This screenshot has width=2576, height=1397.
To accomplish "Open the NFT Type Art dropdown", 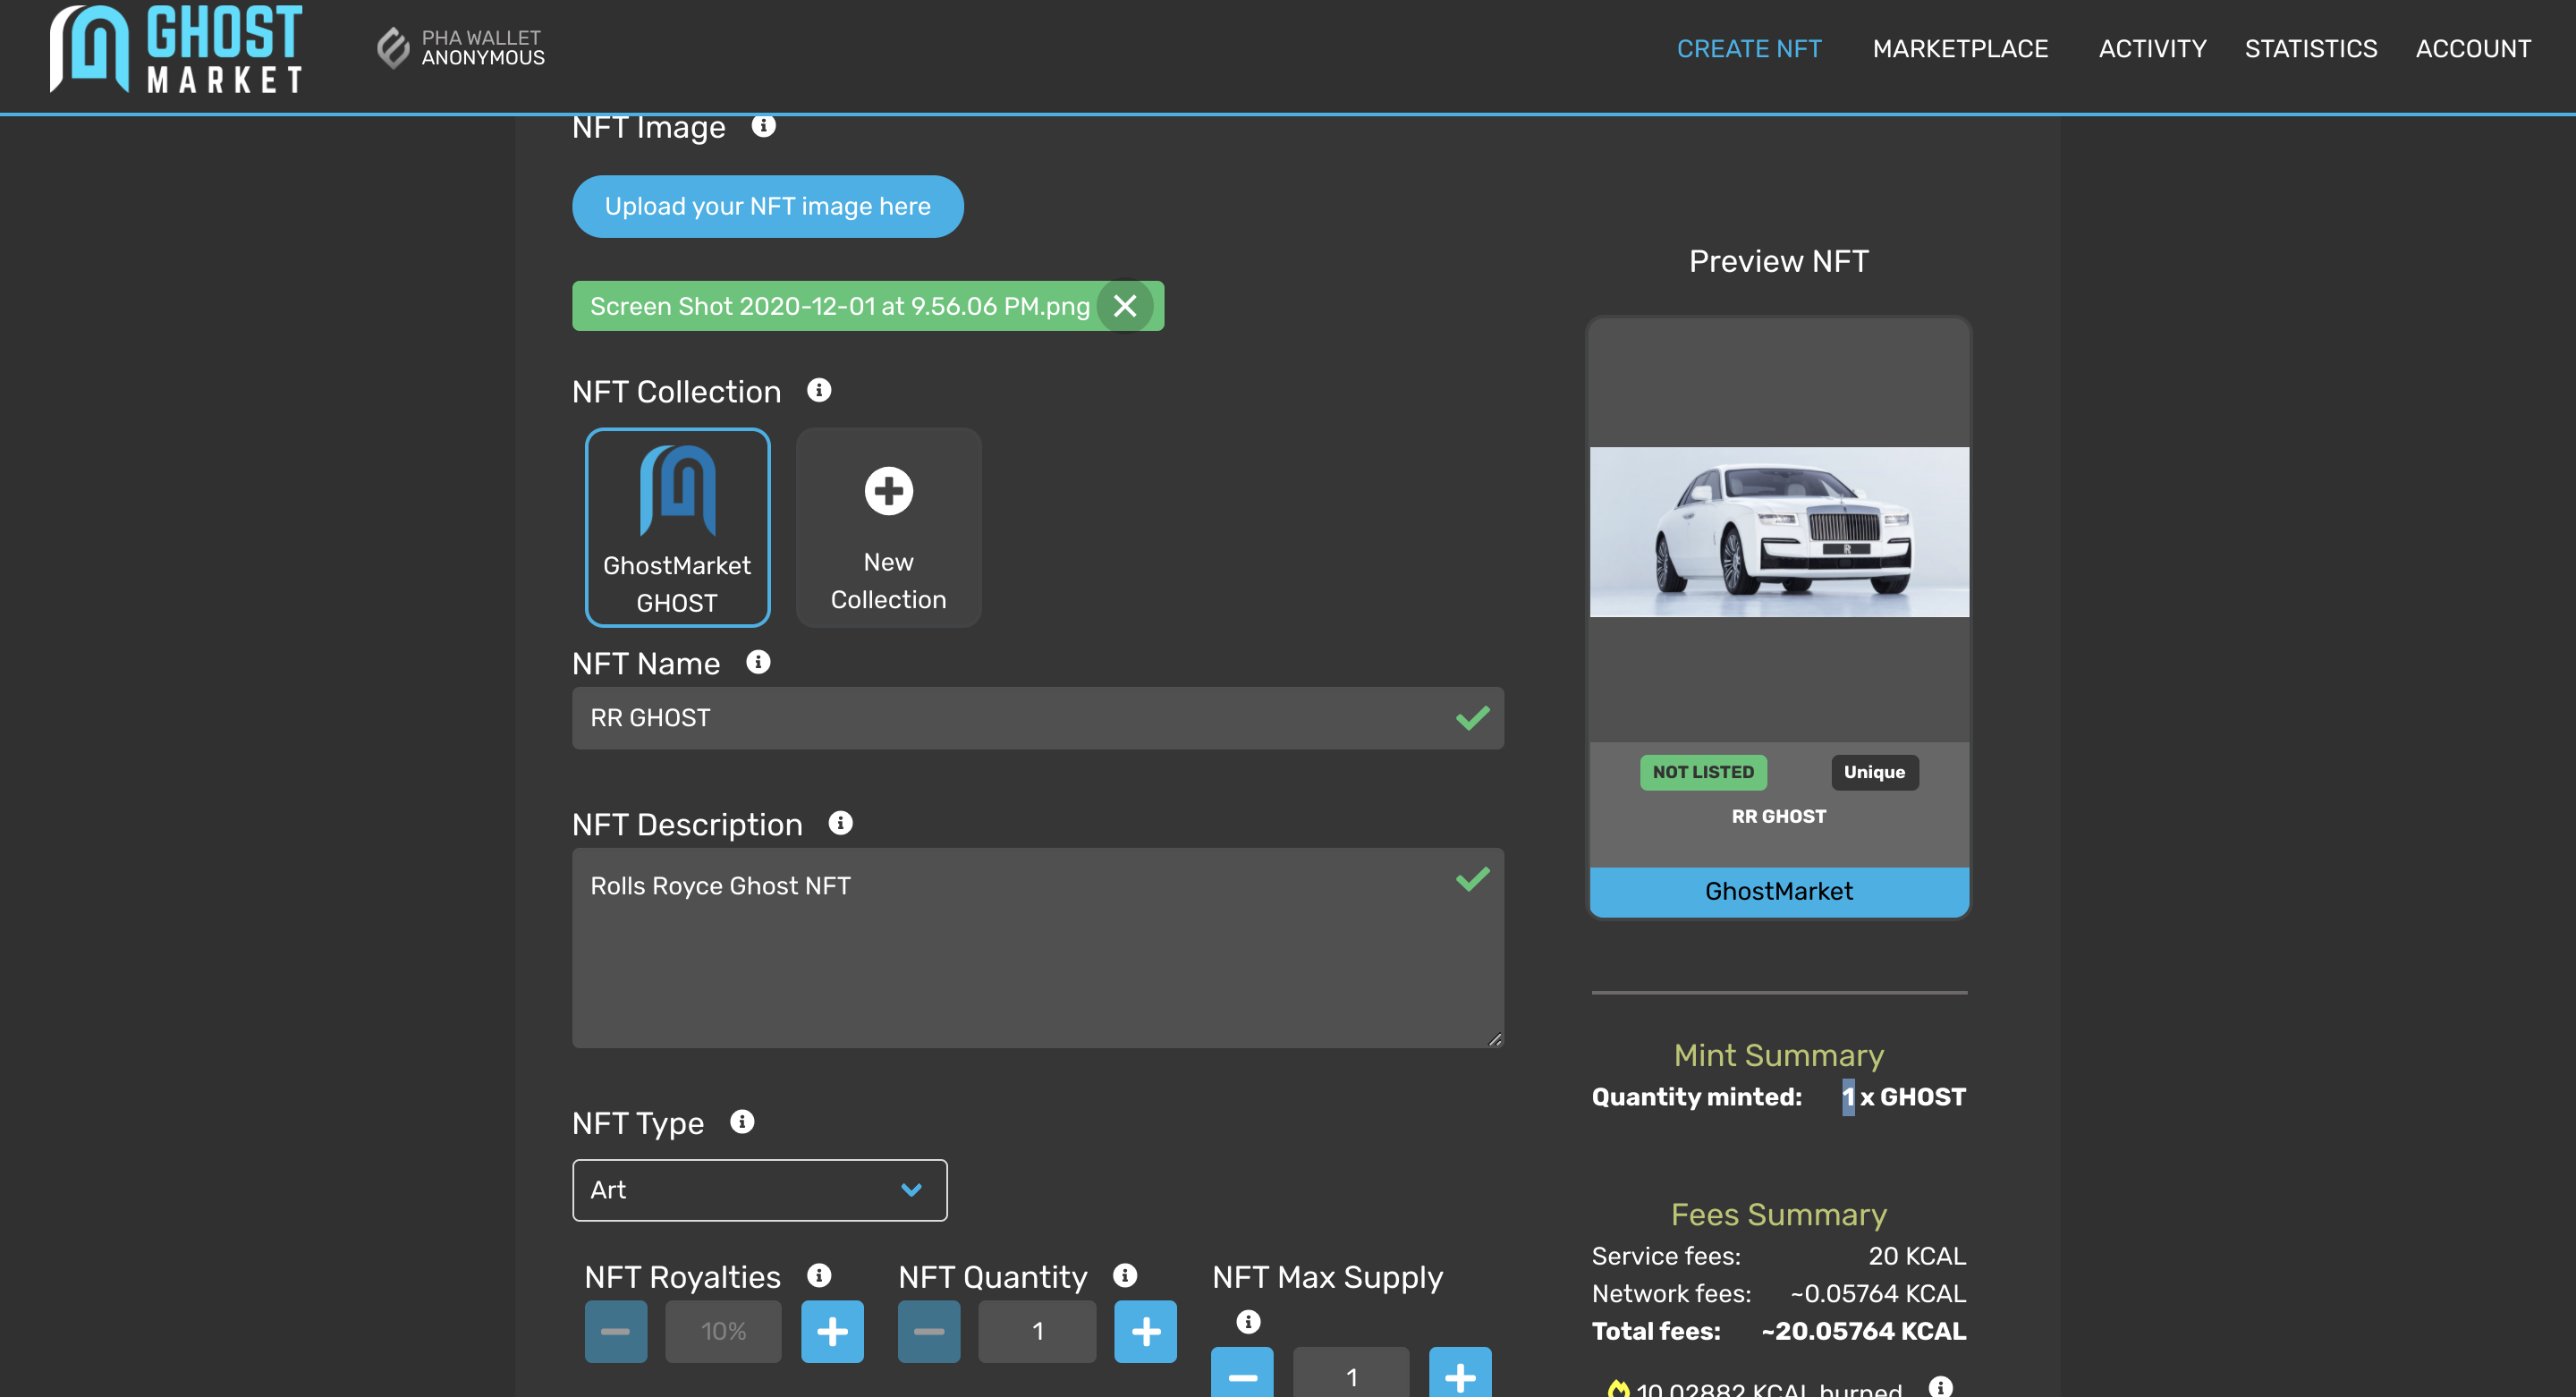I will pos(759,1189).
